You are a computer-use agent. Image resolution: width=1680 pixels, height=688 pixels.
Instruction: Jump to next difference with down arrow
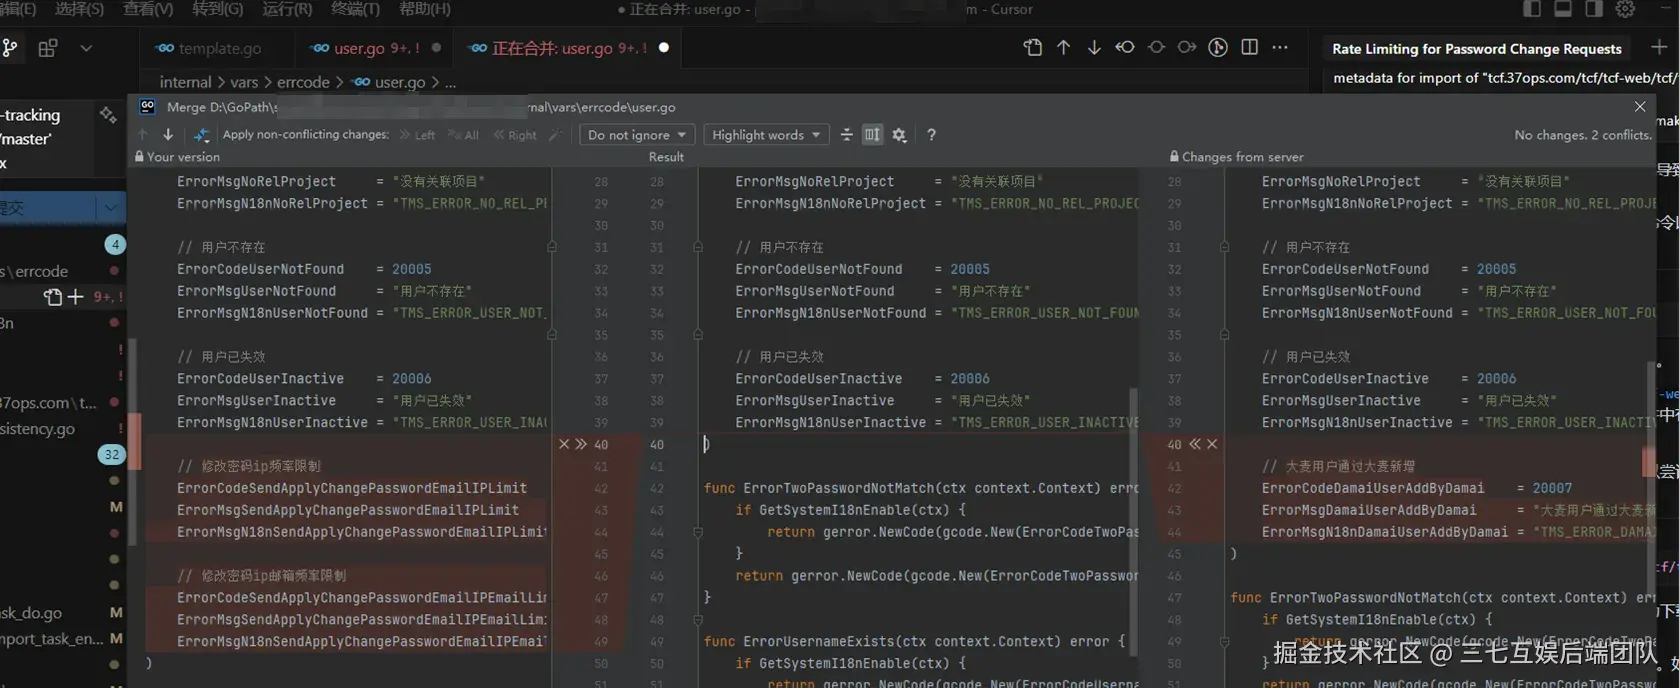168,135
